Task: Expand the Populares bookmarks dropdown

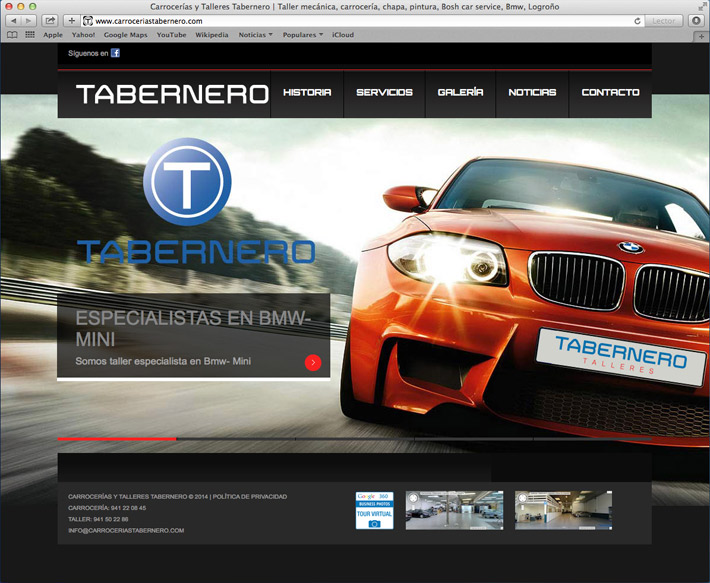Action: click(303, 35)
